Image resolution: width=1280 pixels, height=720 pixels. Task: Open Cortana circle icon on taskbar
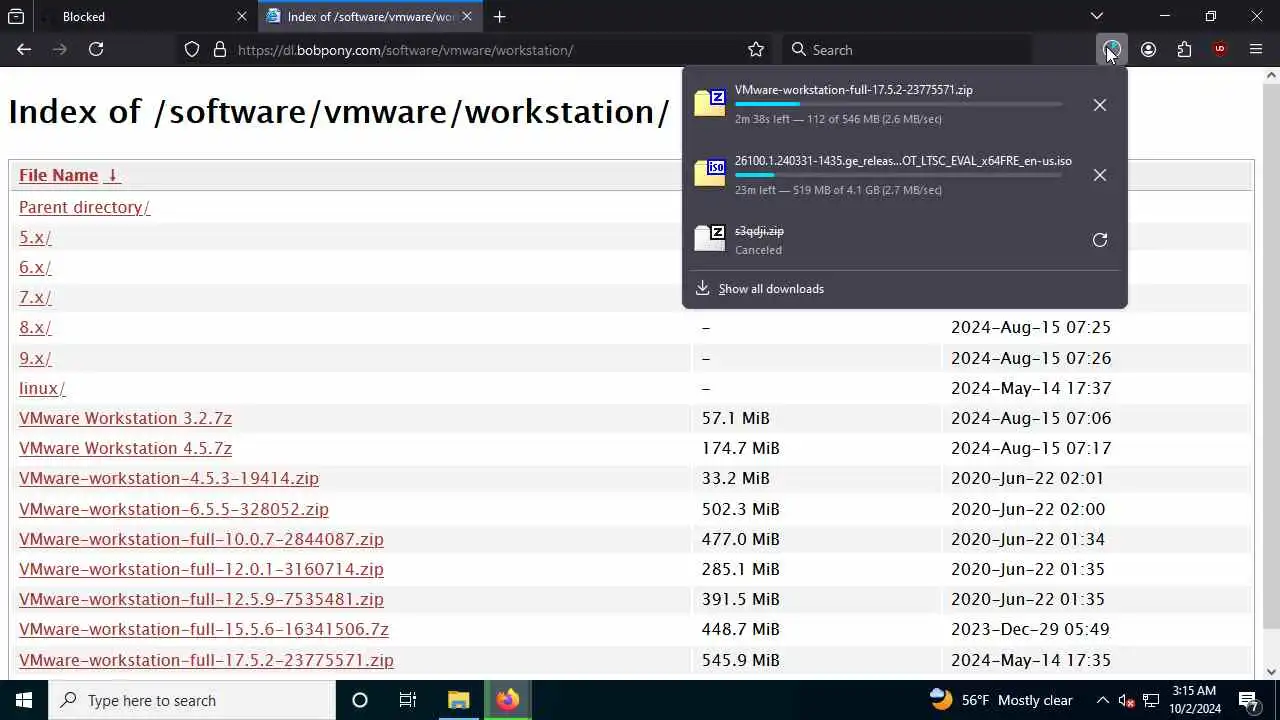click(360, 700)
